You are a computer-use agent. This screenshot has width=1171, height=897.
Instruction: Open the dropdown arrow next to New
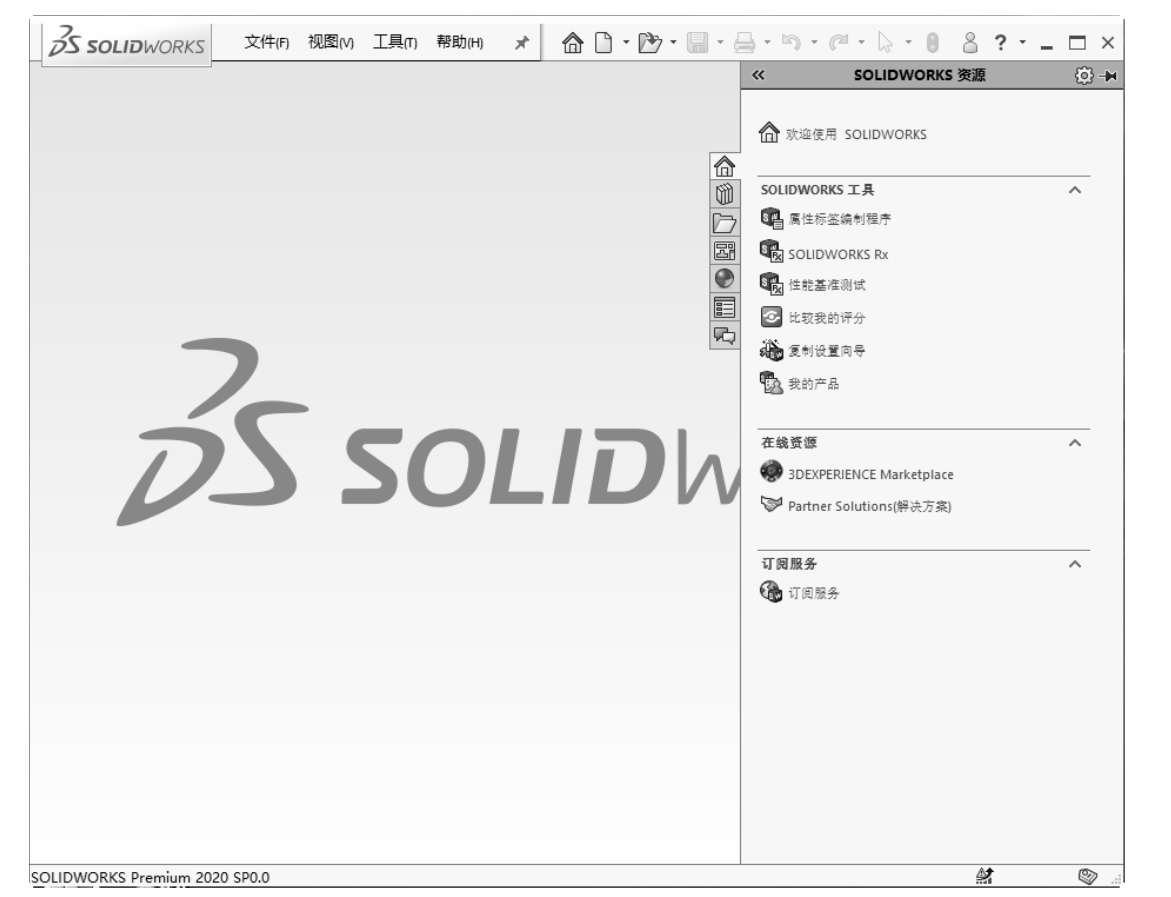click(x=626, y=43)
